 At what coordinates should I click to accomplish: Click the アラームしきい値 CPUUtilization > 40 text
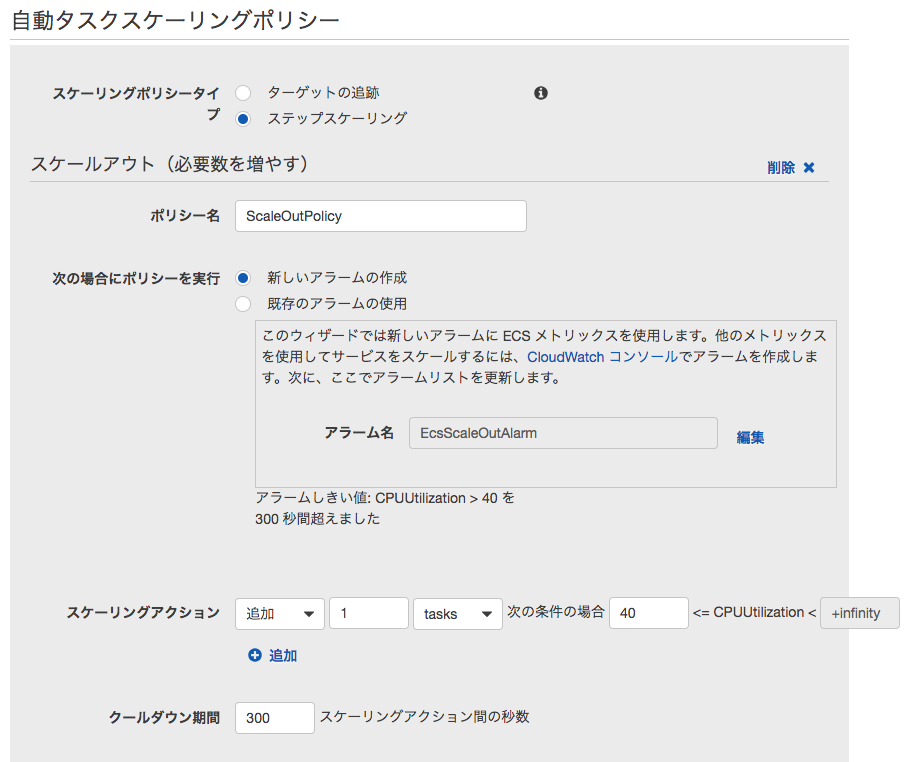tap(385, 508)
